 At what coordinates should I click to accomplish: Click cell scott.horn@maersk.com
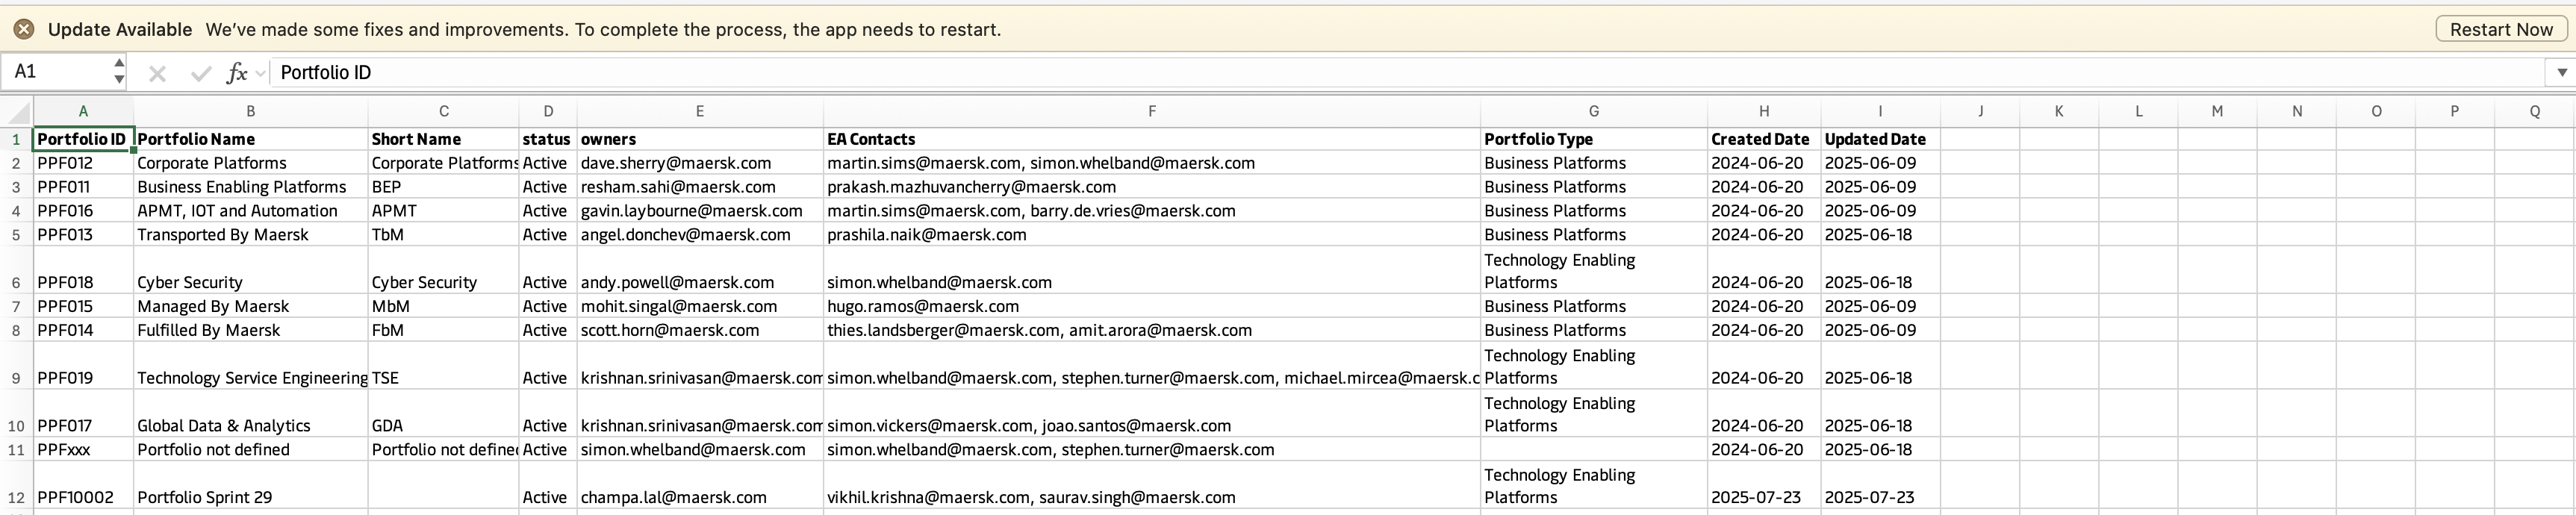(699, 330)
